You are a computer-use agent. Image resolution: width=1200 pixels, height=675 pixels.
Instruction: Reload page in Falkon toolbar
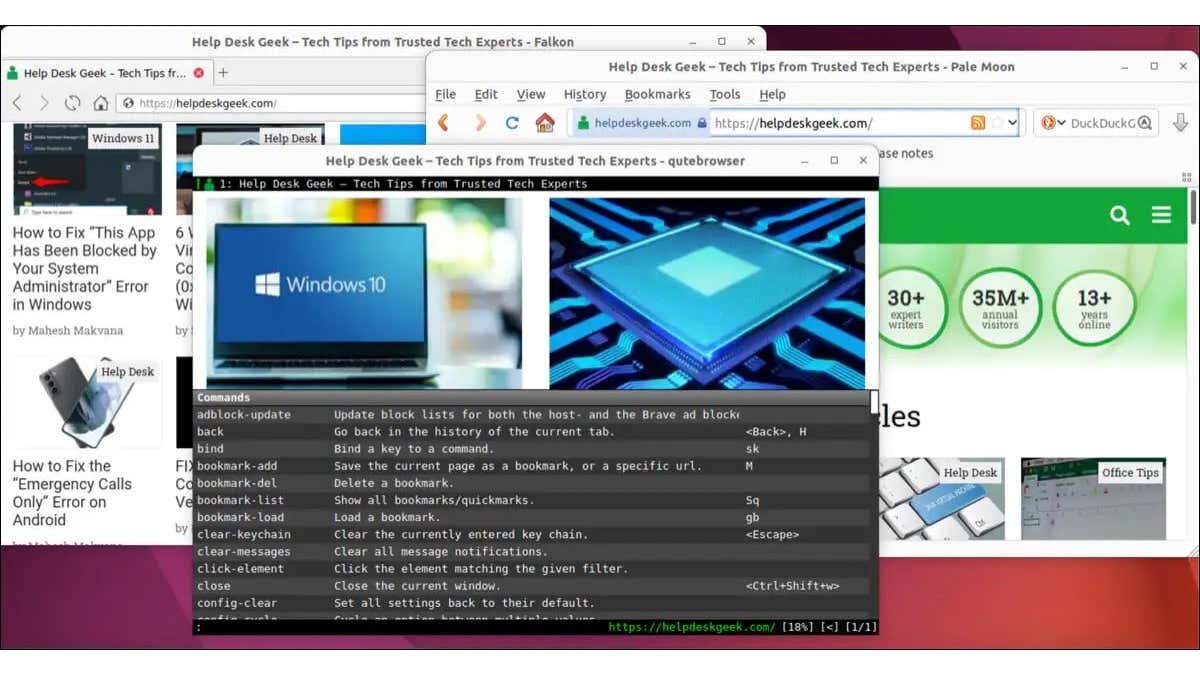click(x=72, y=103)
